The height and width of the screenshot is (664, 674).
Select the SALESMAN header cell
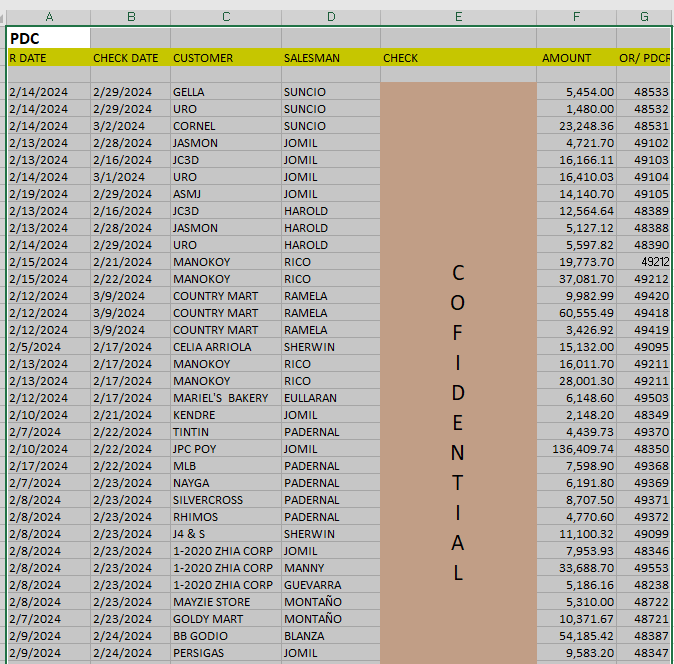click(x=330, y=58)
